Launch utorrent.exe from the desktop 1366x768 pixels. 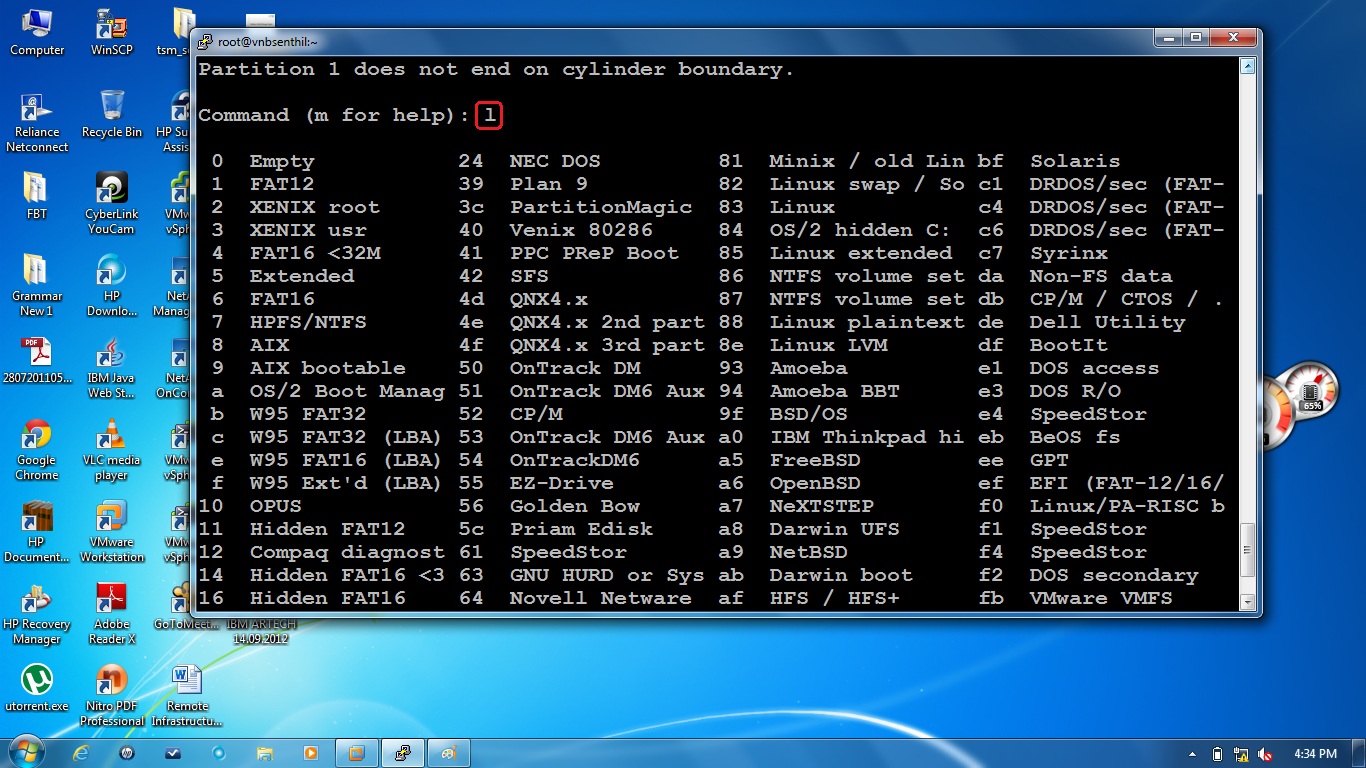(x=36, y=680)
